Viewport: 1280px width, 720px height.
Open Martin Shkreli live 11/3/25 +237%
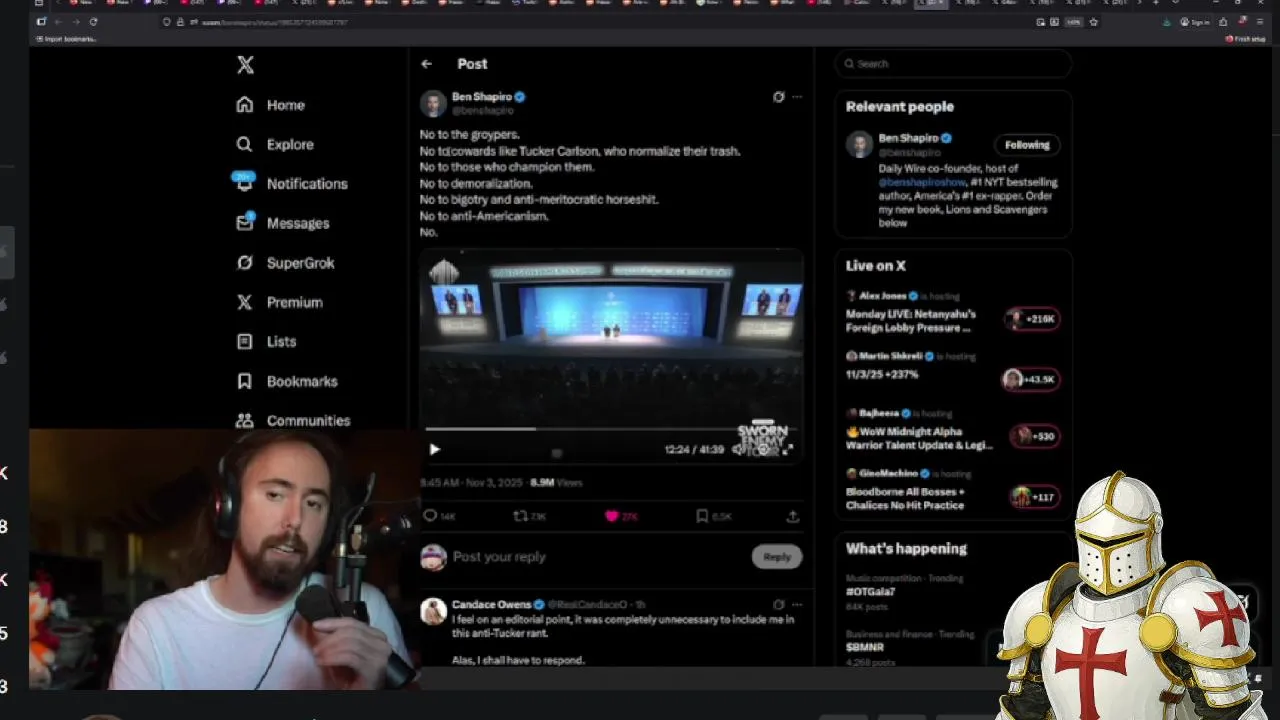click(x=882, y=374)
